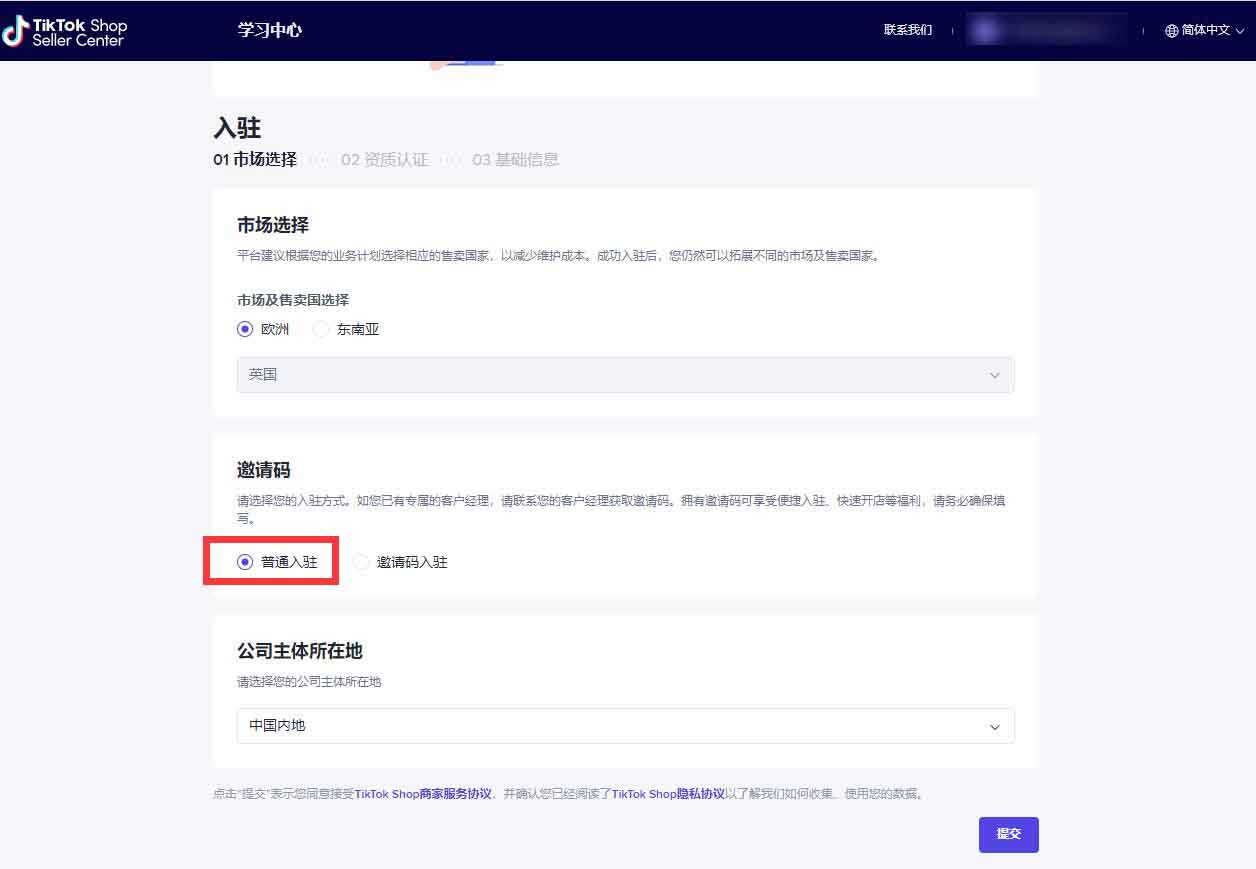Click the 请选择您的公司主体所在地 hint text
This screenshot has width=1256, height=869.
coord(309,682)
